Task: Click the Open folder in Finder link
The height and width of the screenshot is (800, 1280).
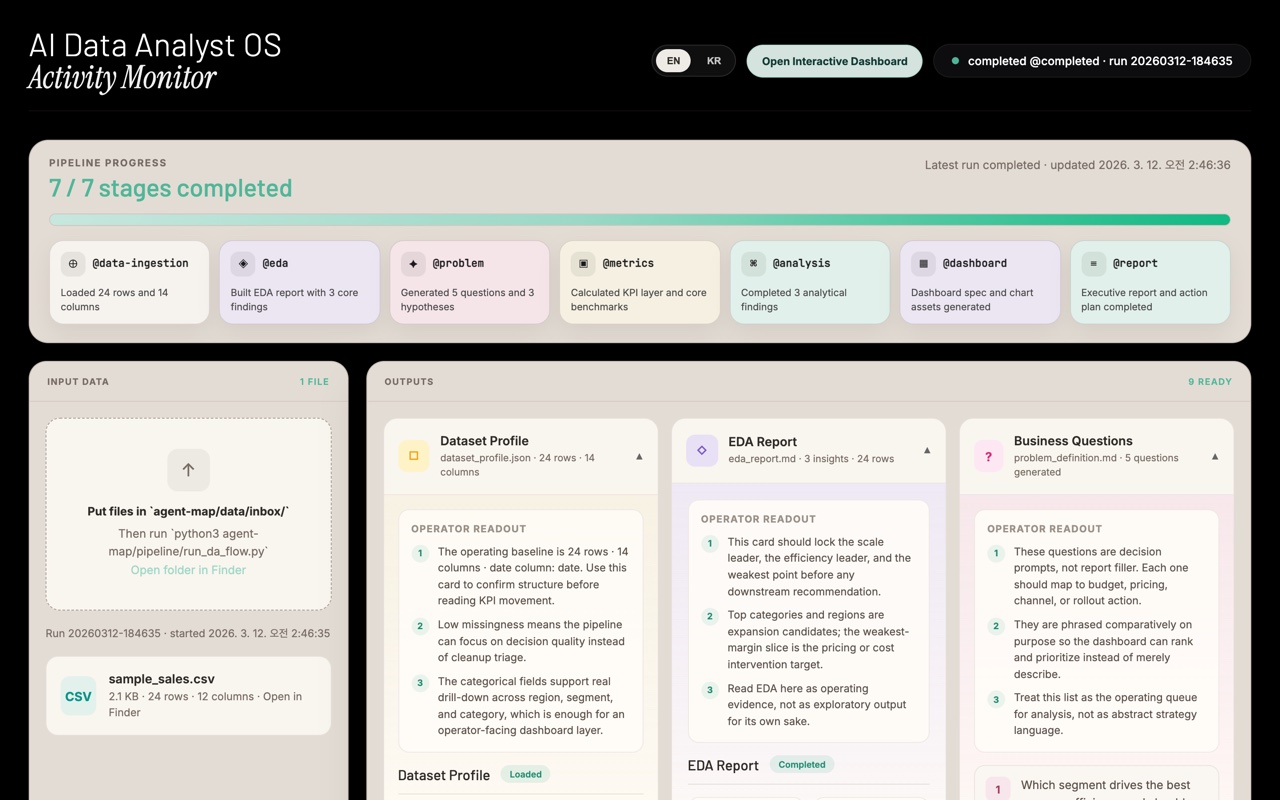Action: pos(188,570)
